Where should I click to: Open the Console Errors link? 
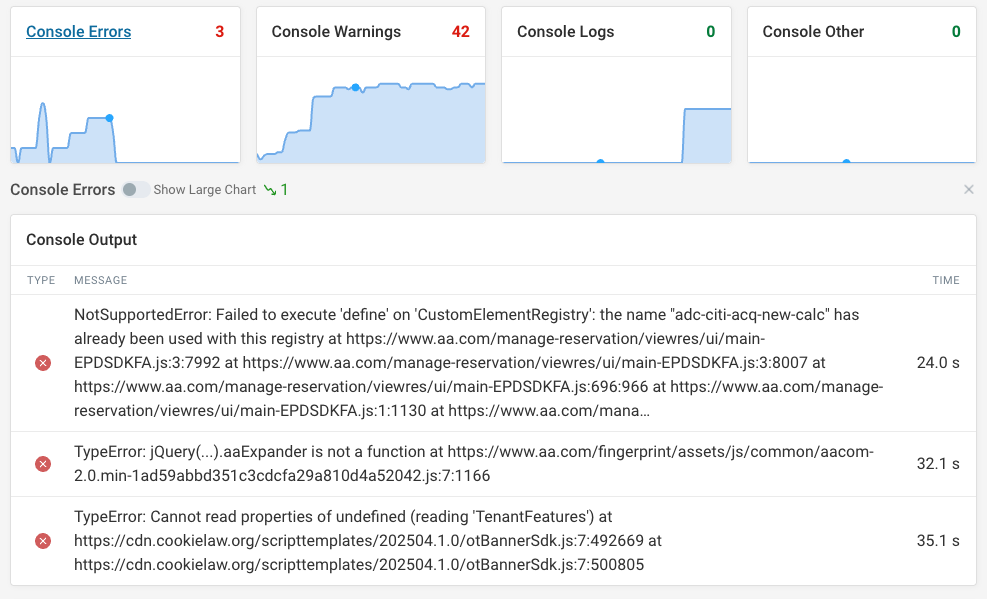click(78, 31)
